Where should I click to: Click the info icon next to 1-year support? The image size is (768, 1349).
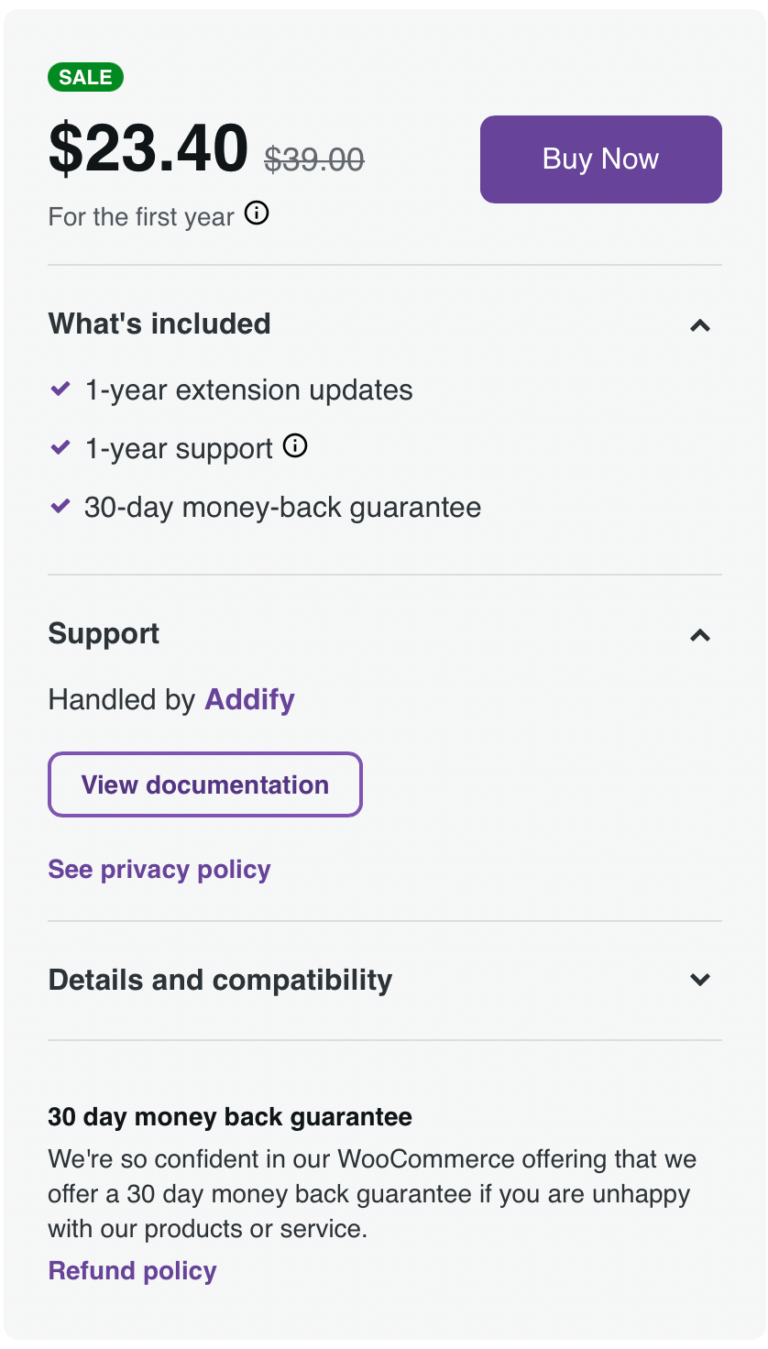(295, 446)
